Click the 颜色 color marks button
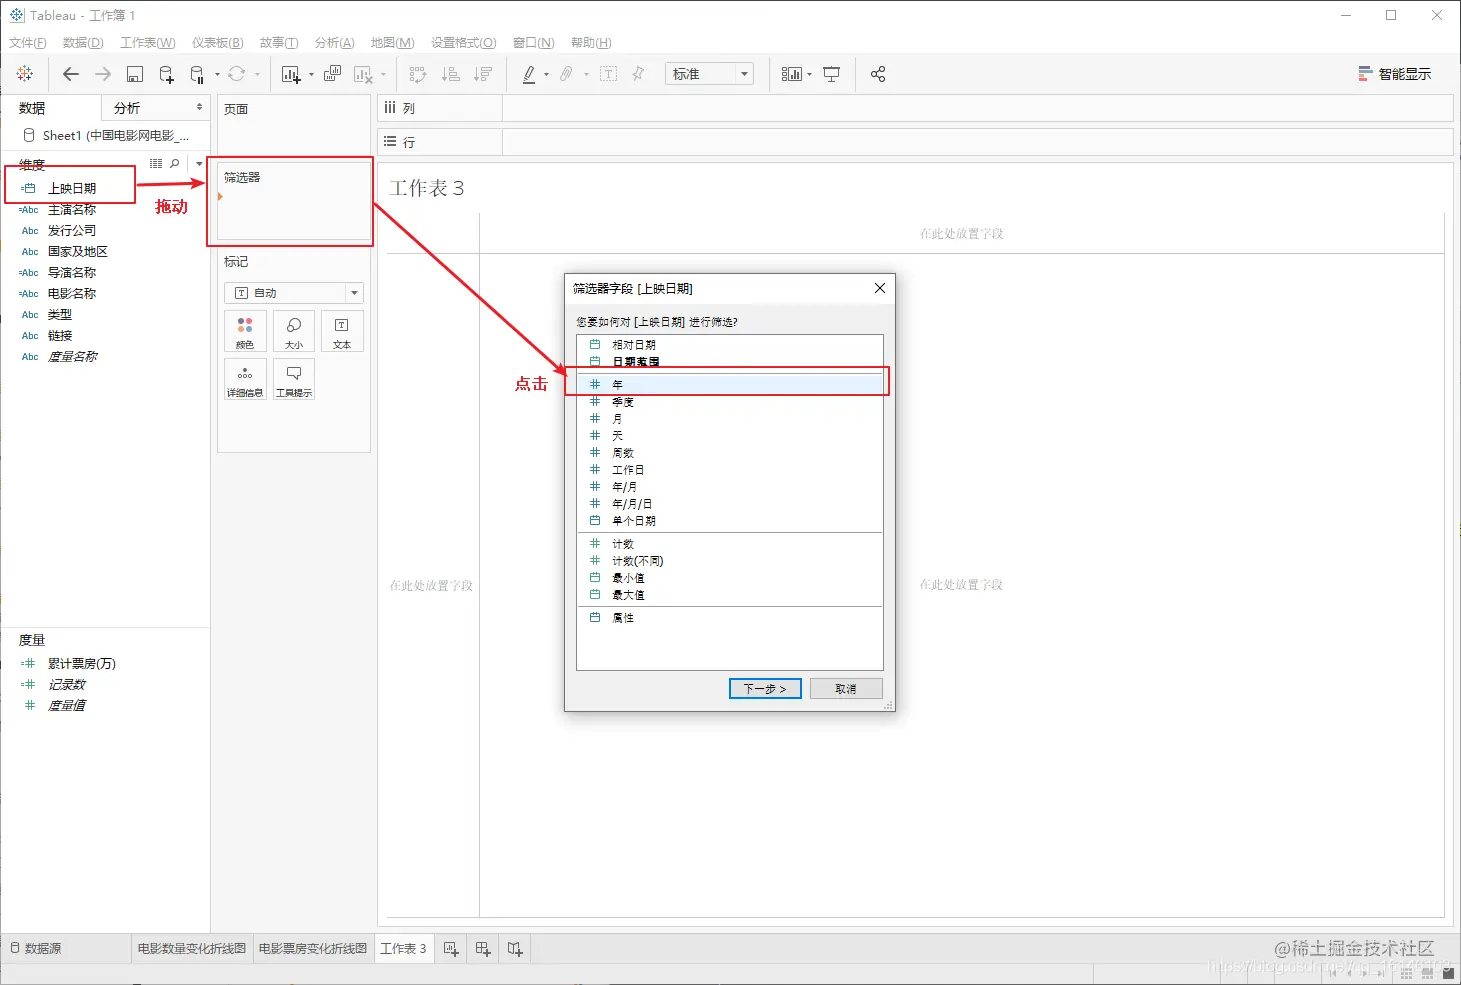 (x=245, y=331)
